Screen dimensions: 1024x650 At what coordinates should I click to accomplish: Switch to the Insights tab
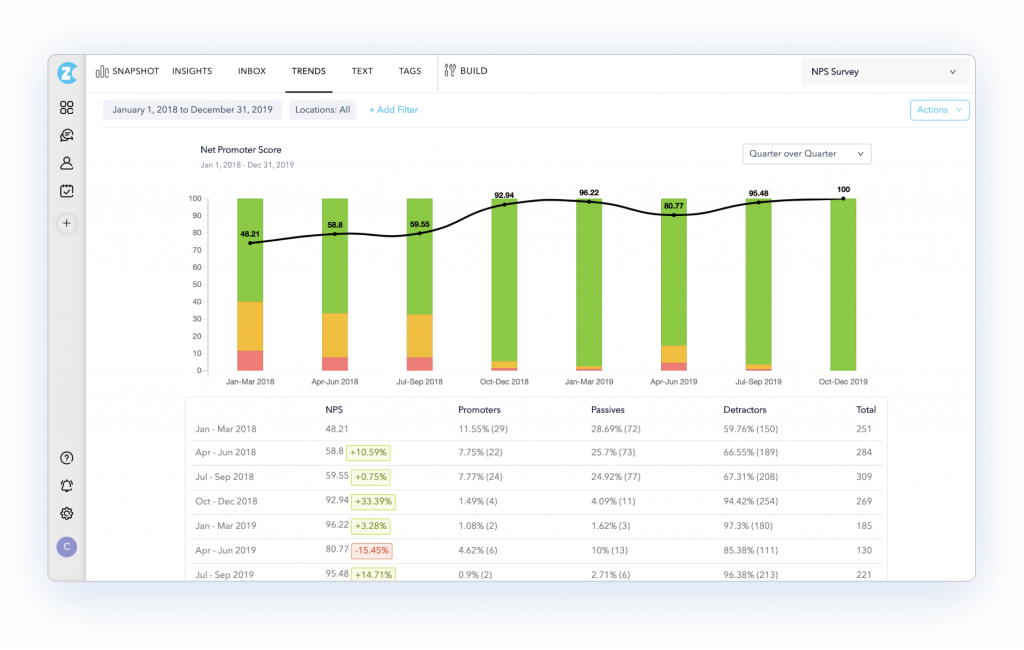click(191, 70)
